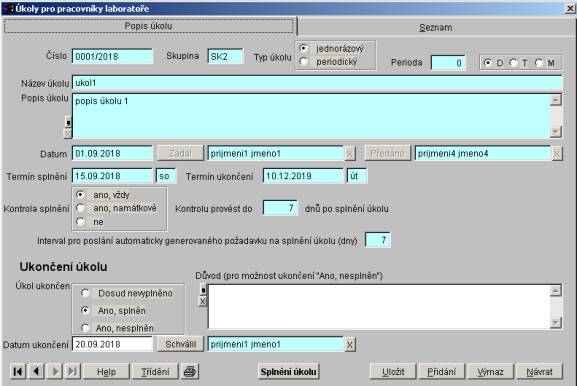Go to next record arrow
577x386 pixels.
coord(55,372)
